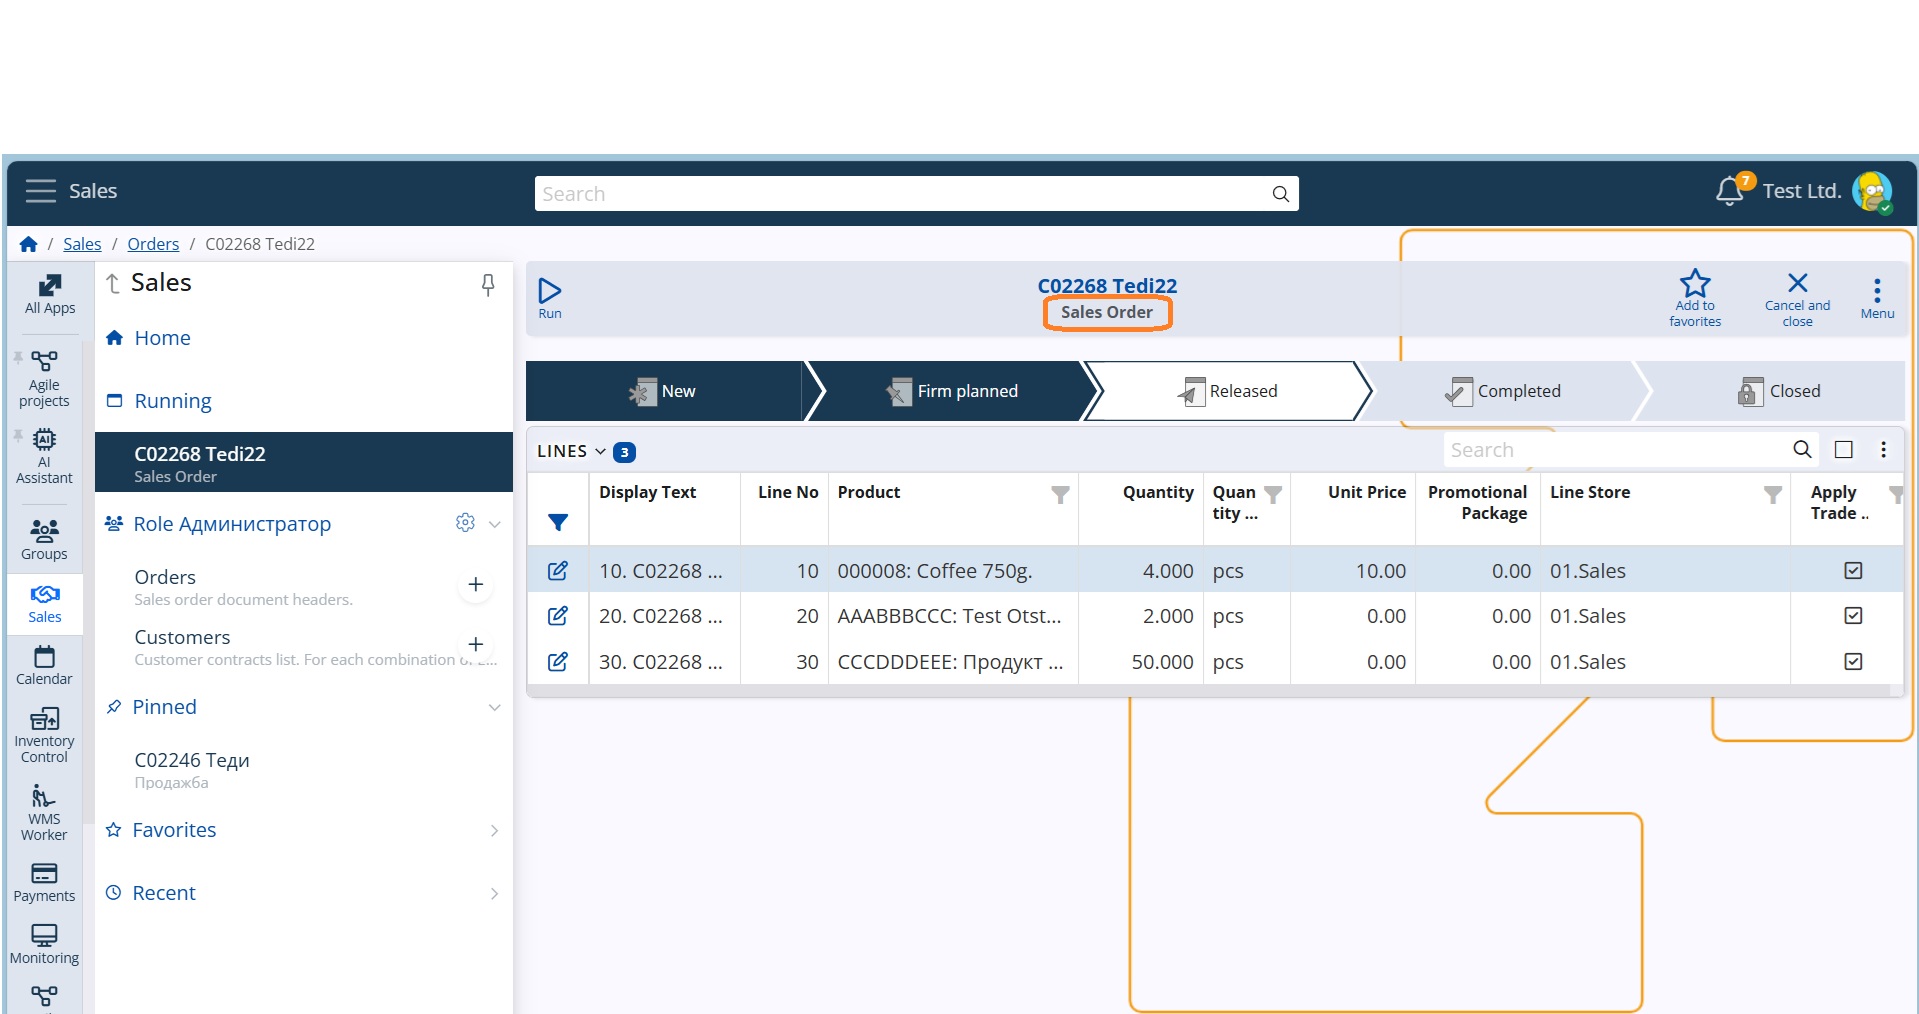Toggle lines panel selection checkbox
This screenshot has width=1919, height=1014.
[1844, 450]
